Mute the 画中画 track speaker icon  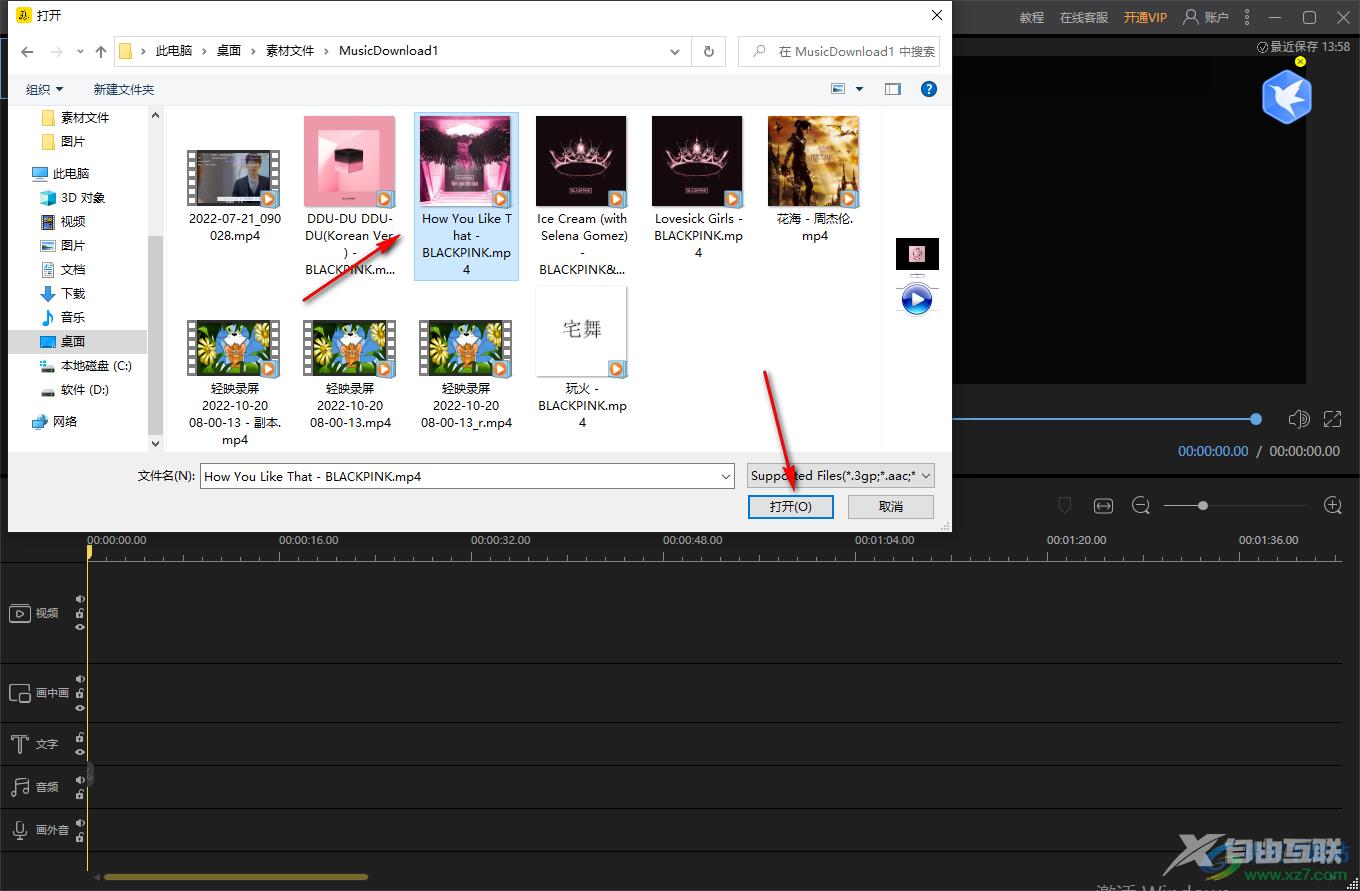pos(80,679)
